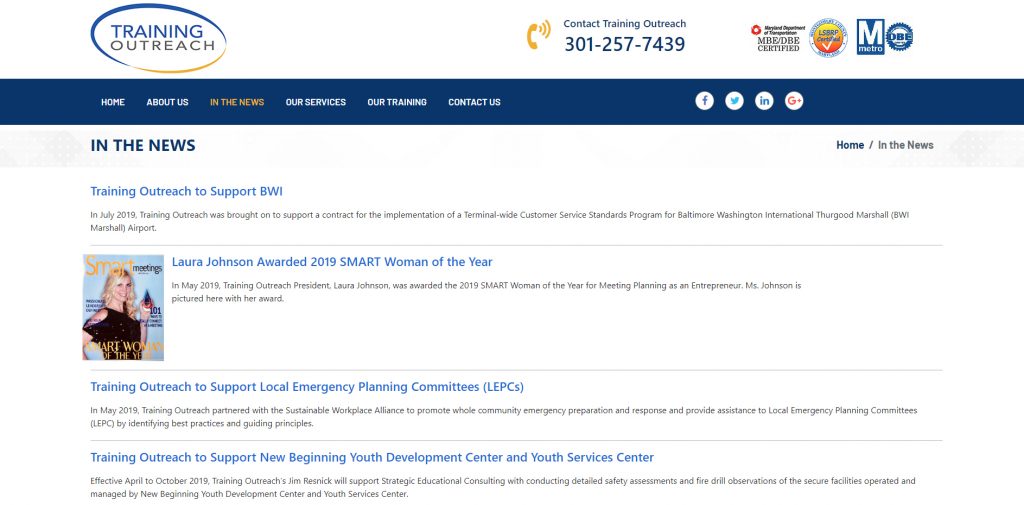Open the Our Services menu item
Screen dimensions: 1024x505
coord(315,102)
